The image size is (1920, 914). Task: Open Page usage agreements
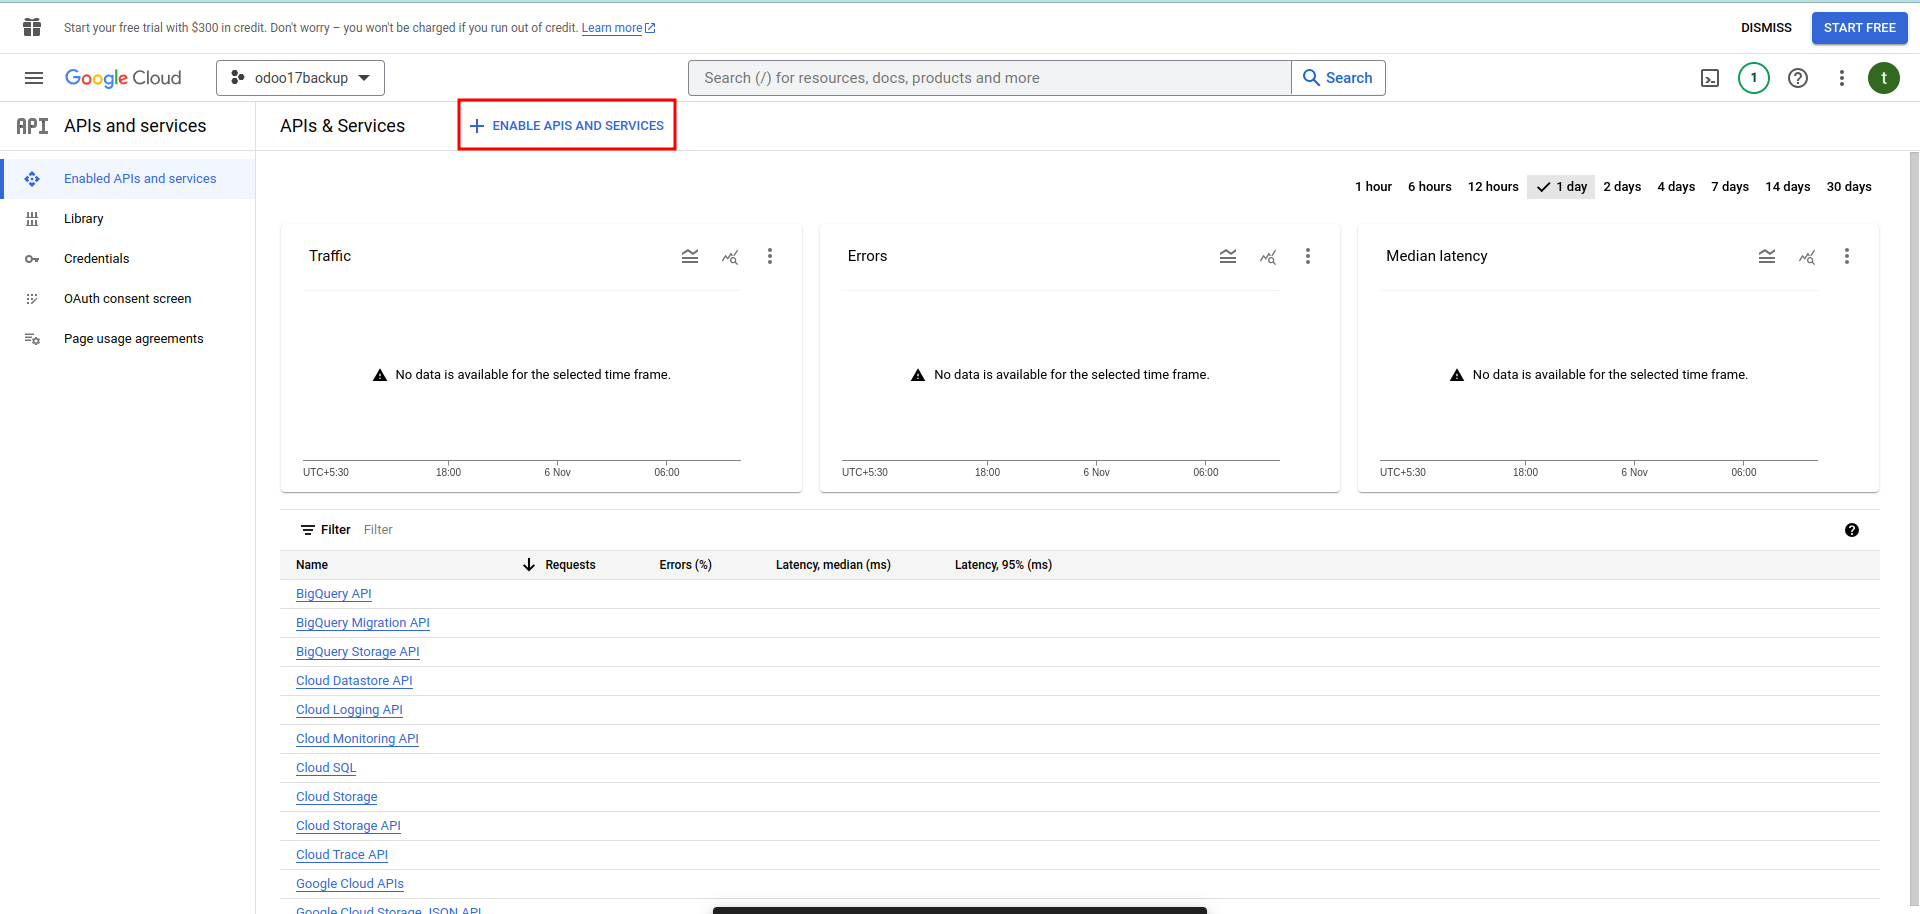(128, 339)
